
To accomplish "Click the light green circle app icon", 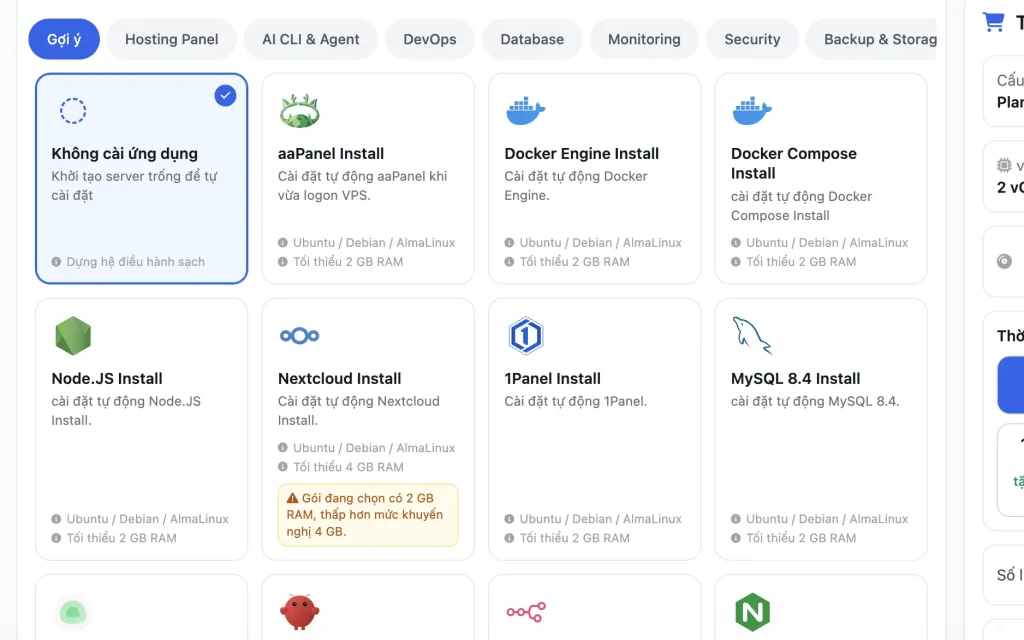I will point(72,613).
